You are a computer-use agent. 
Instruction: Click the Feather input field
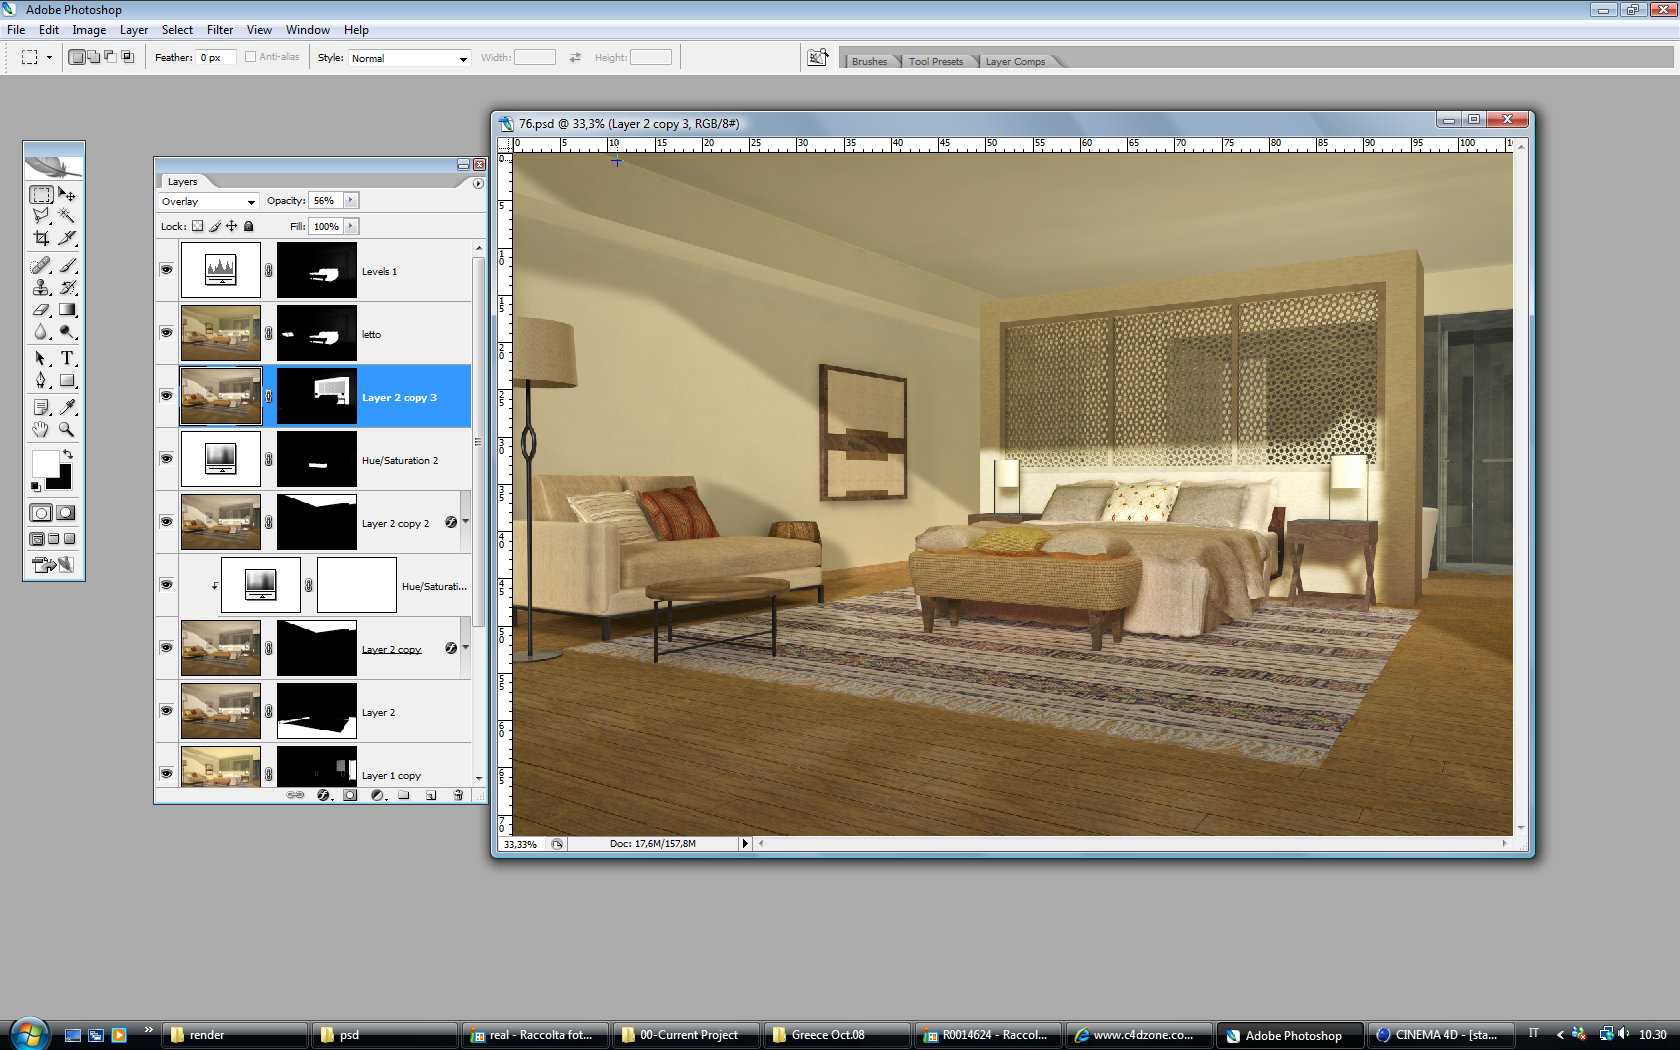pos(216,58)
